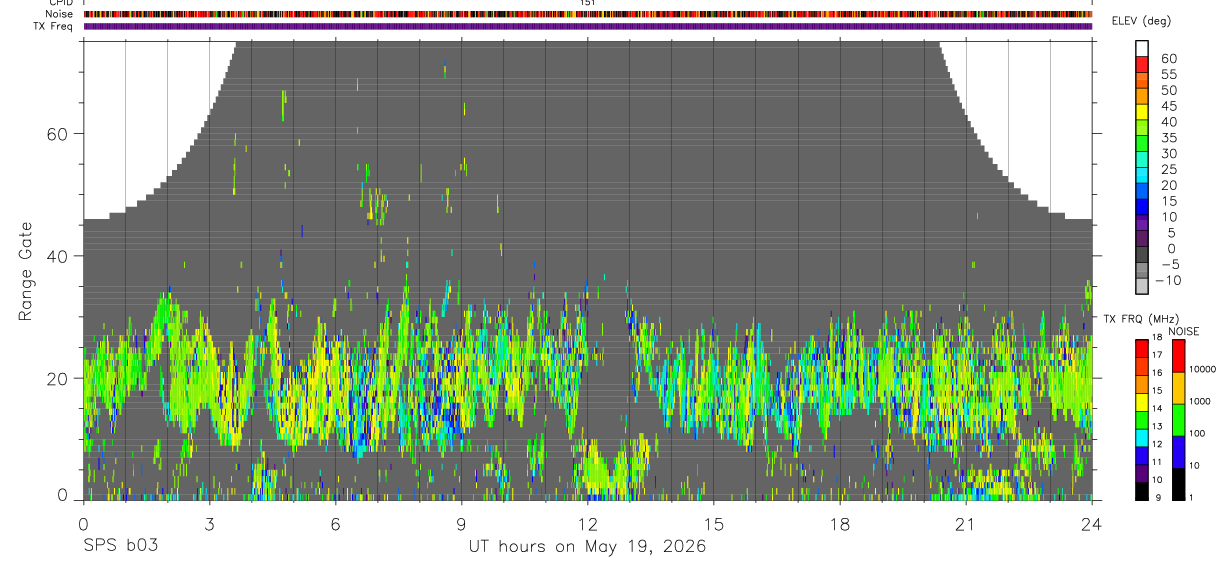Click the '10000' label on the NOISE colorbar

pos(1205,368)
